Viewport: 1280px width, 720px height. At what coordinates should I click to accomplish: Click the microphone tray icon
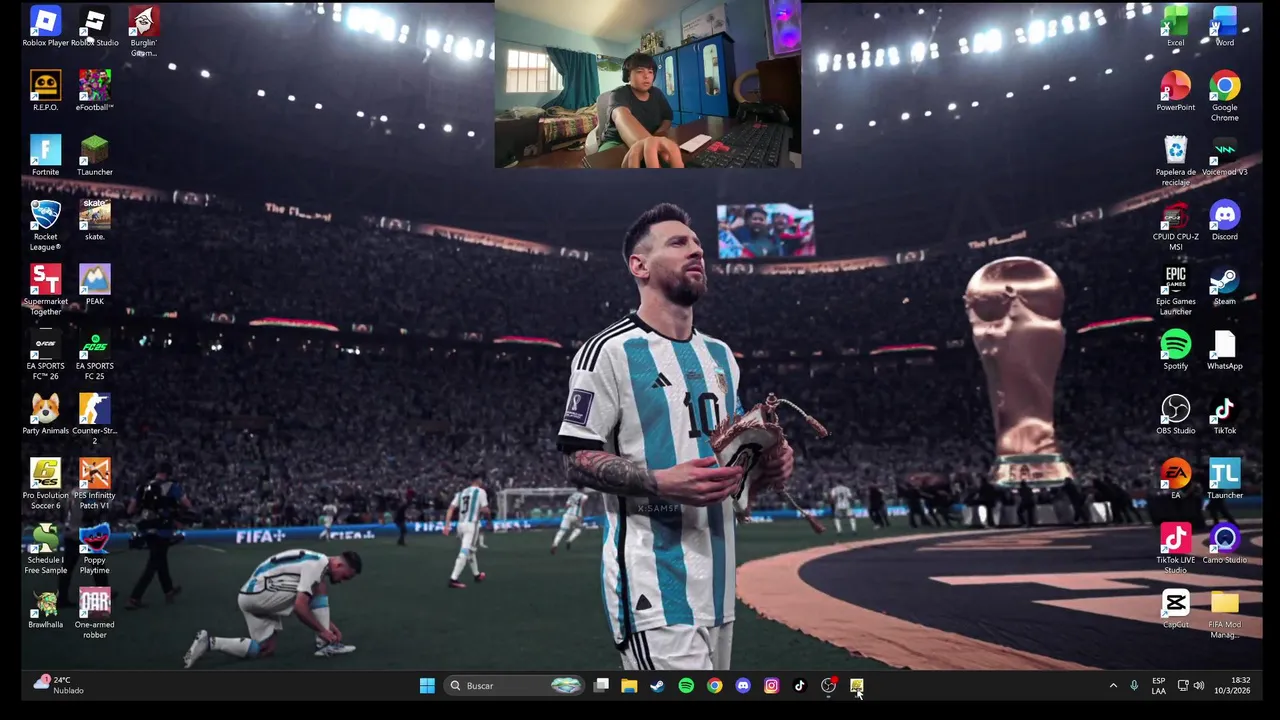point(1134,685)
